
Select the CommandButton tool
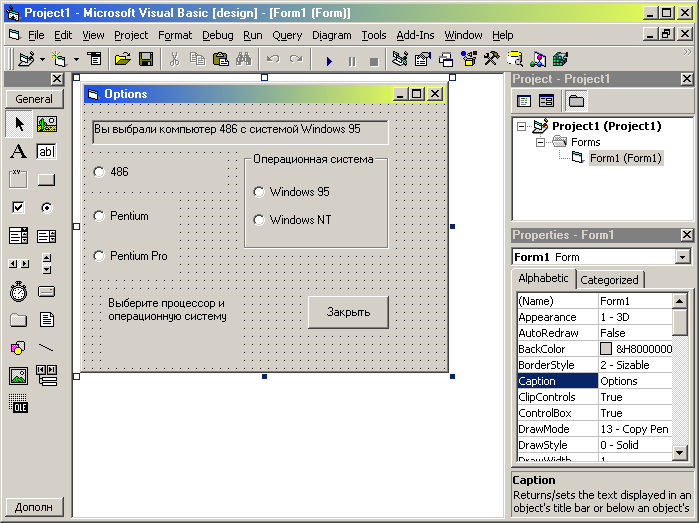(x=47, y=180)
